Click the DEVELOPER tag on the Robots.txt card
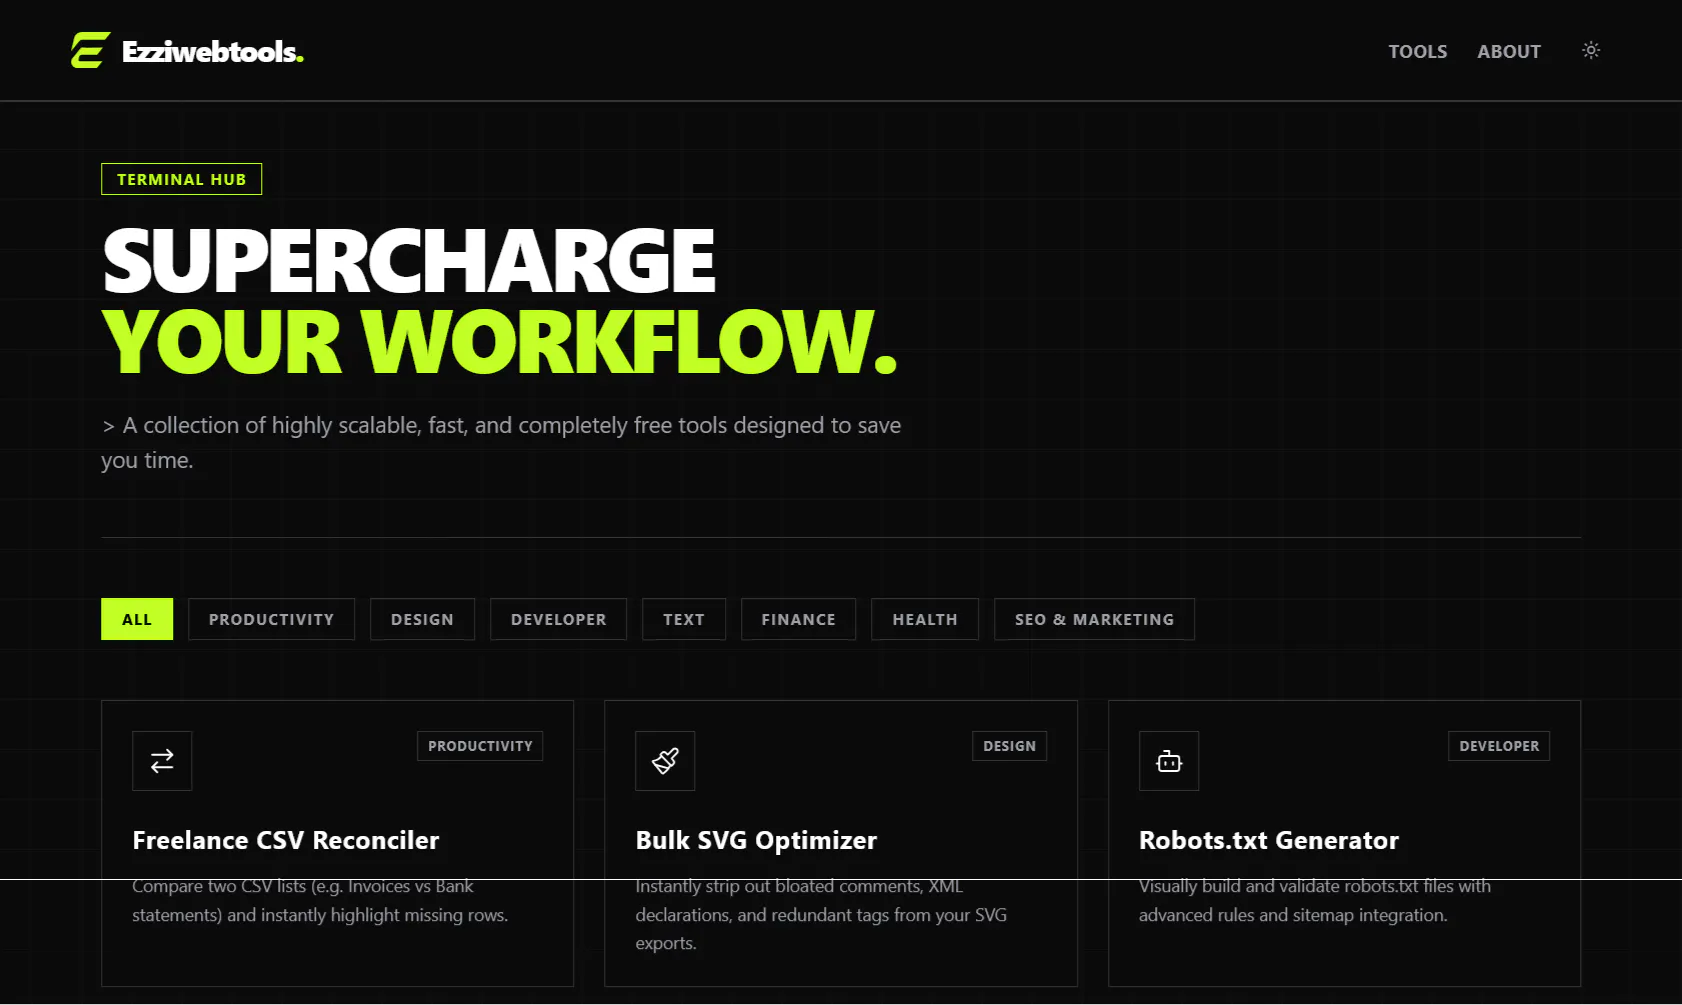The height and width of the screenshot is (1005, 1682). 1499,746
